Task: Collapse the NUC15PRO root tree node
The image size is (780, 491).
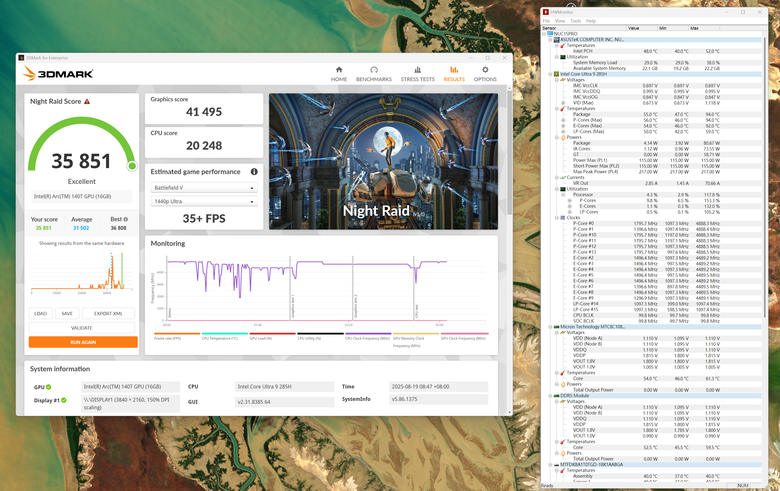Action: 545,34
